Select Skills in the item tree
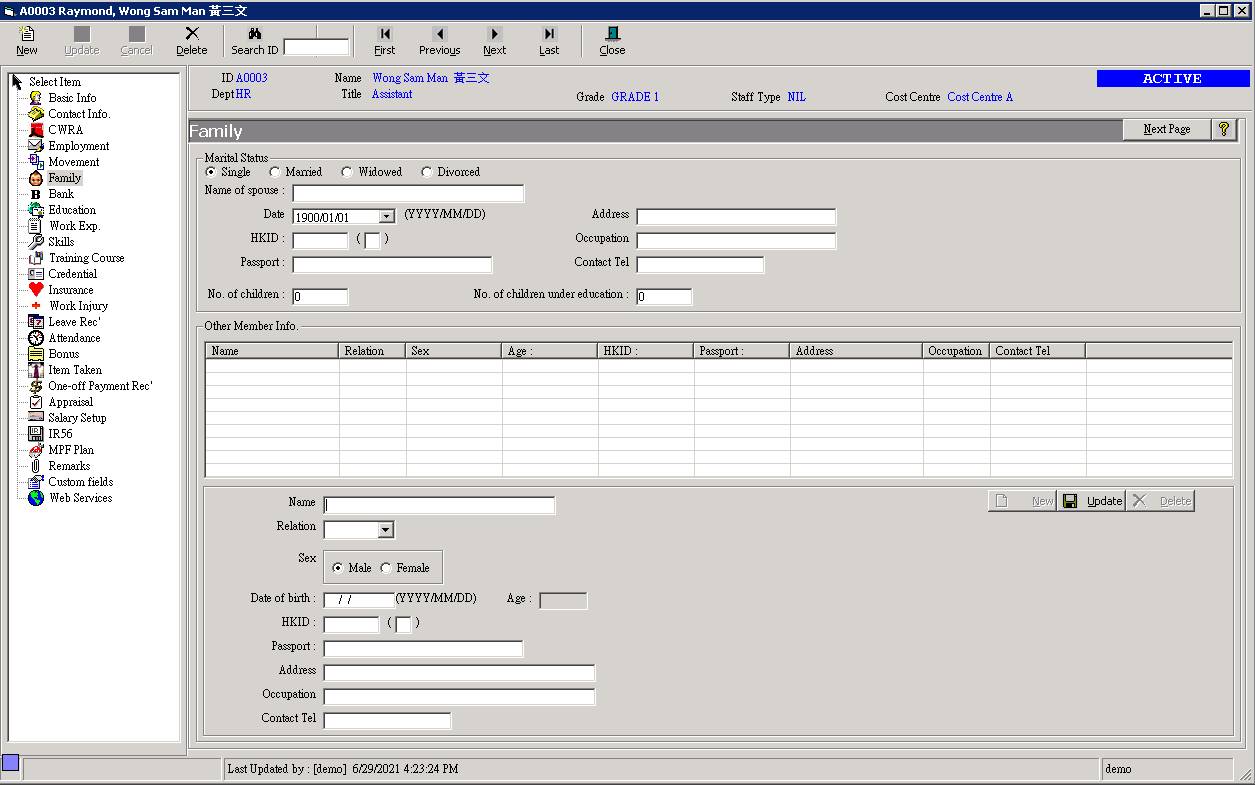Screen dimensions: 1255x785 click(61, 242)
